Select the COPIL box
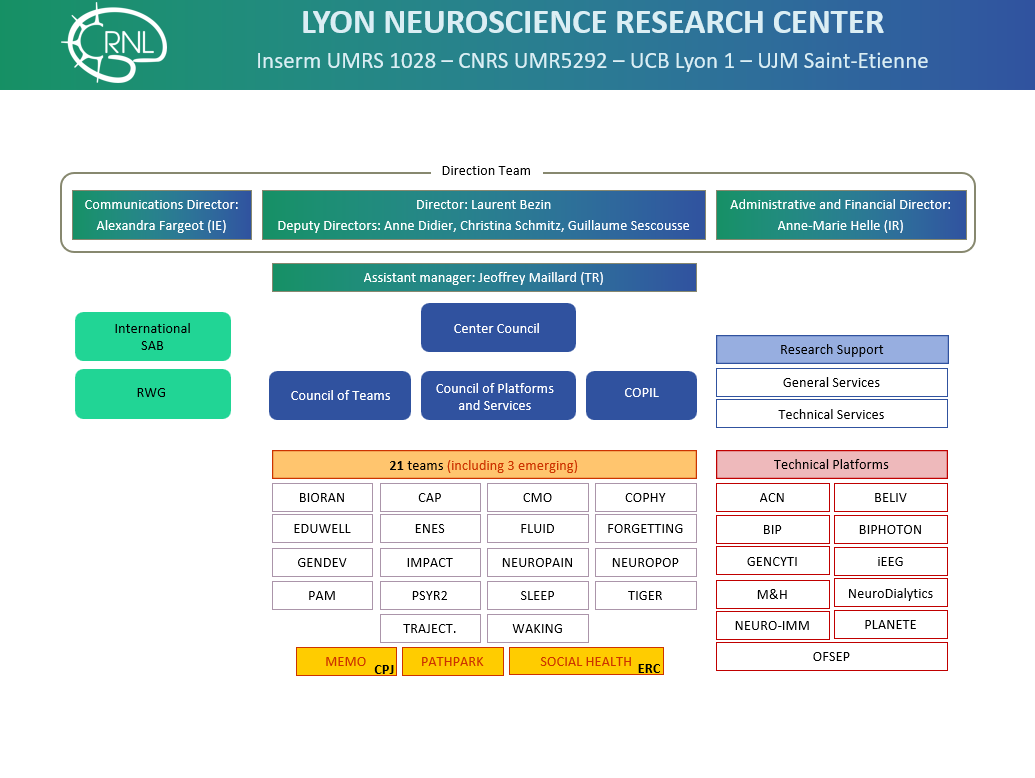Image resolution: width=1035 pixels, height=778 pixels. 641,395
